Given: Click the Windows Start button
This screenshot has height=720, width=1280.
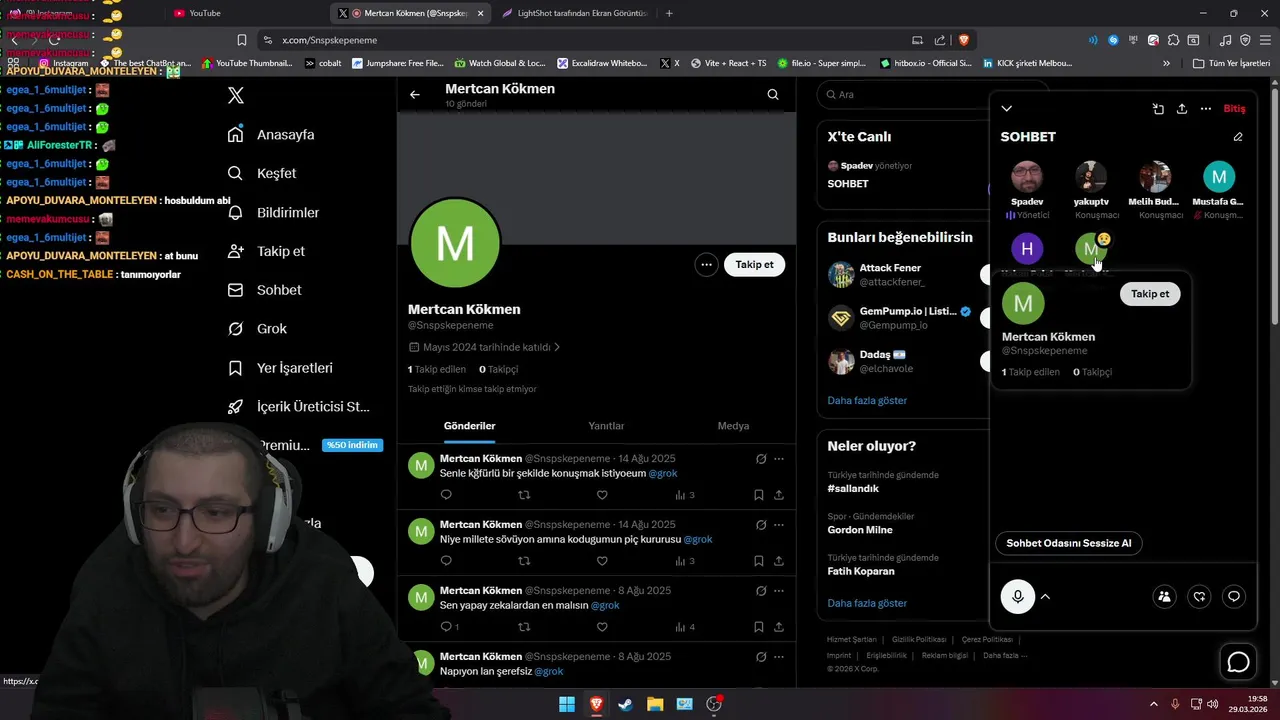Looking at the screenshot, I should coord(566,704).
